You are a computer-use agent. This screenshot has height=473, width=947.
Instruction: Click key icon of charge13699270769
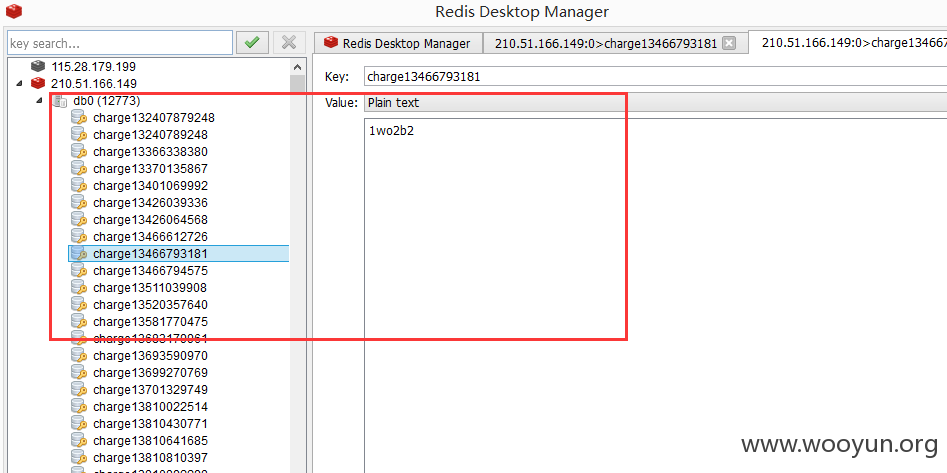tap(79, 372)
